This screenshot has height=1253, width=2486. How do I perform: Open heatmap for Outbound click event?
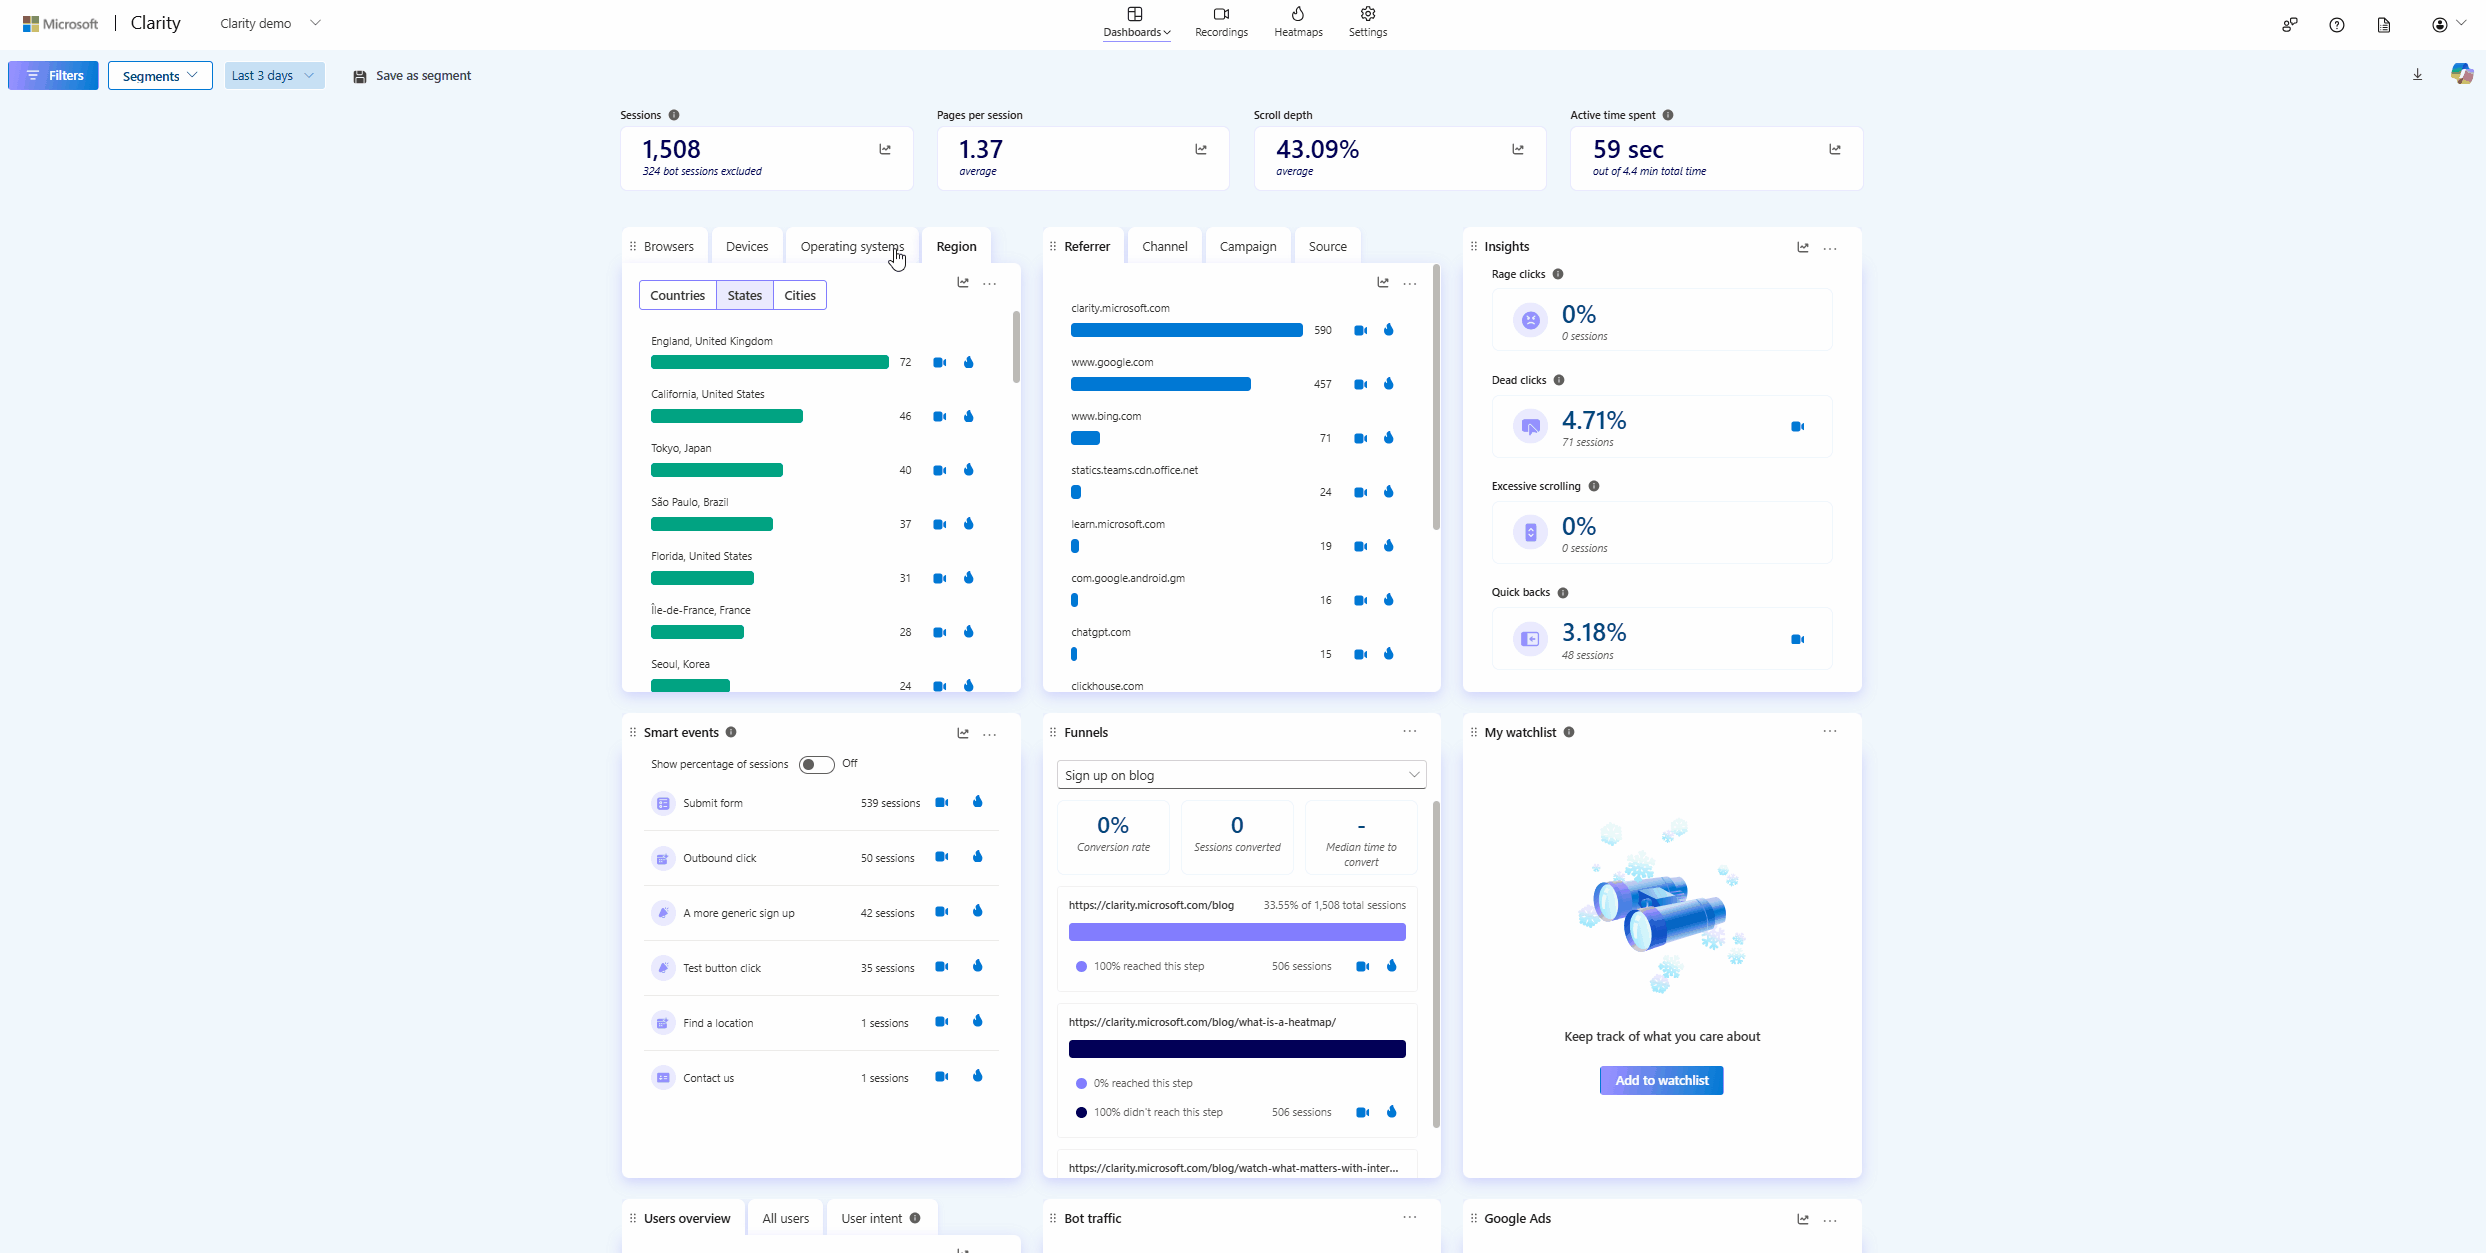coord(978,857)
